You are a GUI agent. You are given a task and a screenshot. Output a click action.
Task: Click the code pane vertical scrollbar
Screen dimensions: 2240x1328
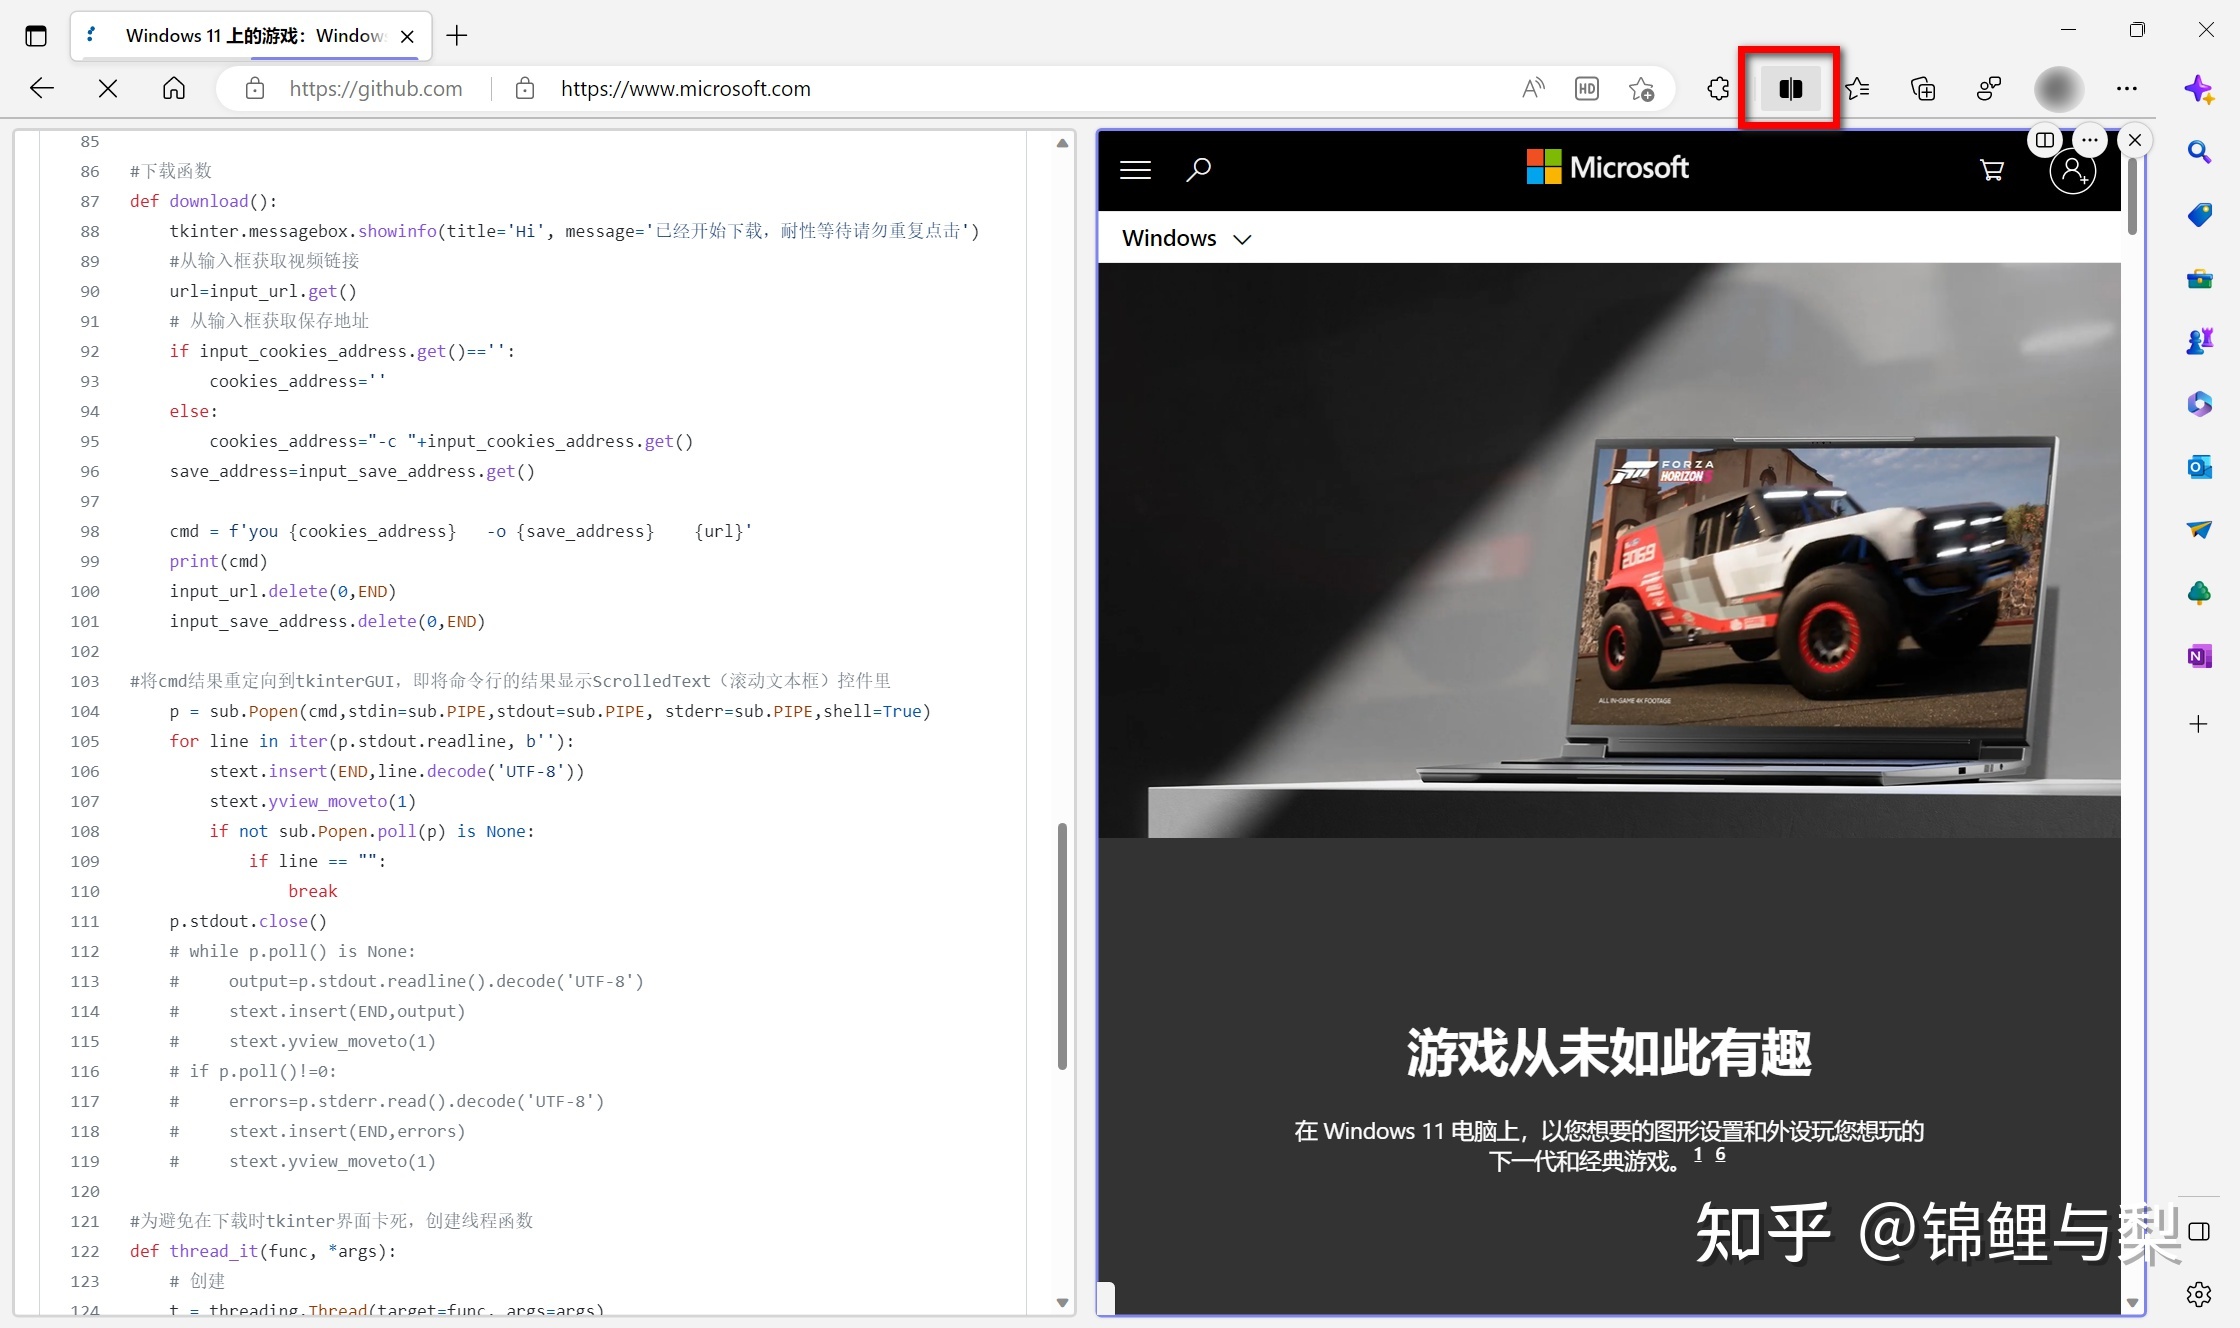point(1062,945)
